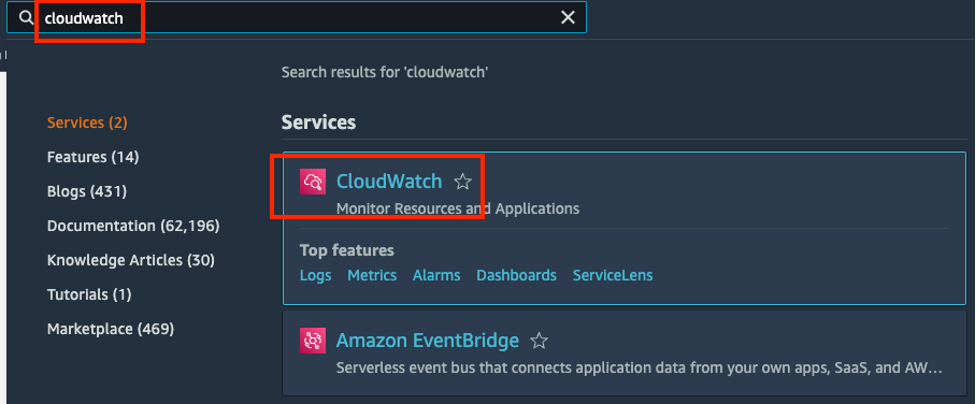Open the ServiceLens top feature
977x404 pixels.
pos(612,275)
